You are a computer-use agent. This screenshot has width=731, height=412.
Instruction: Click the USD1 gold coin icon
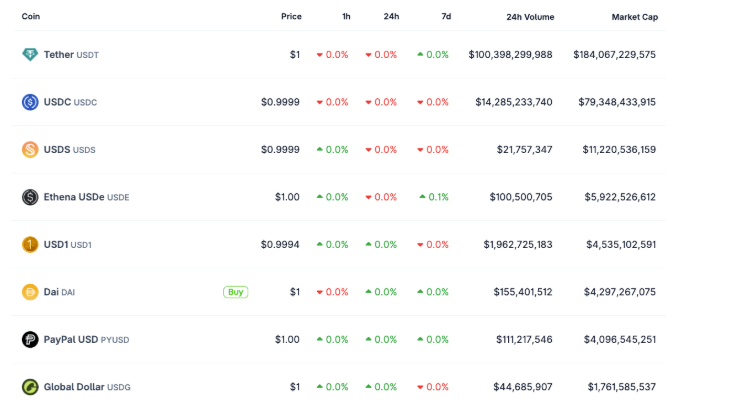pos(30,244)
